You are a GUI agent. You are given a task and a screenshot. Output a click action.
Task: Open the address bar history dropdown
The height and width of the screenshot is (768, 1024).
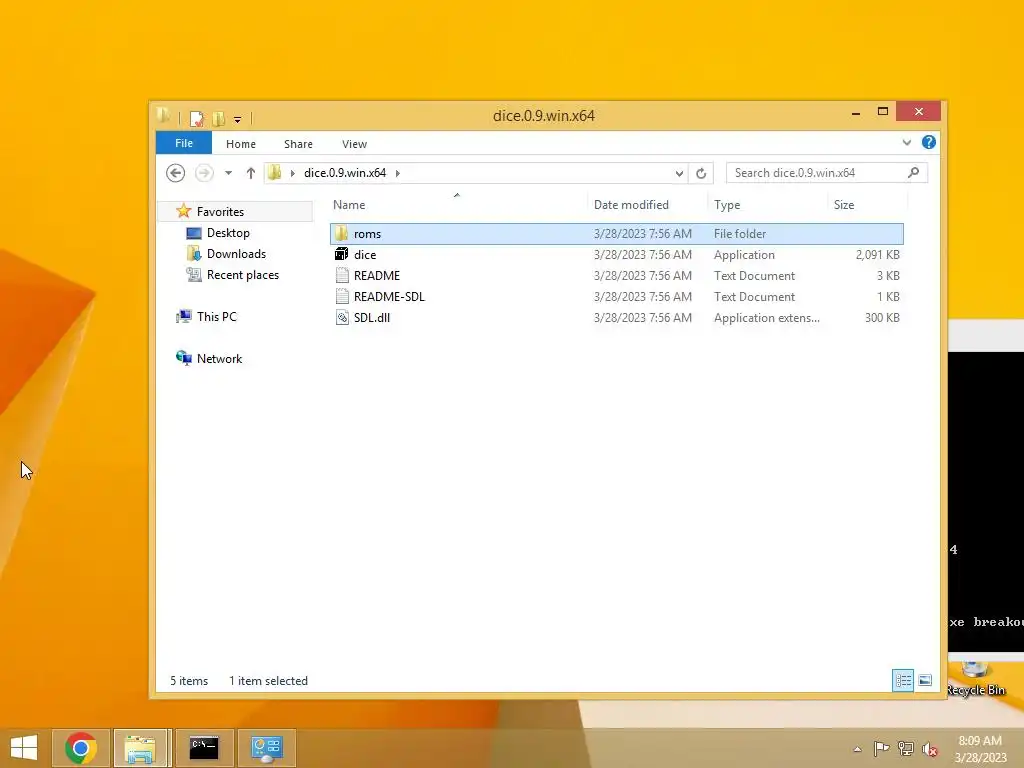[x=679, y=173]
